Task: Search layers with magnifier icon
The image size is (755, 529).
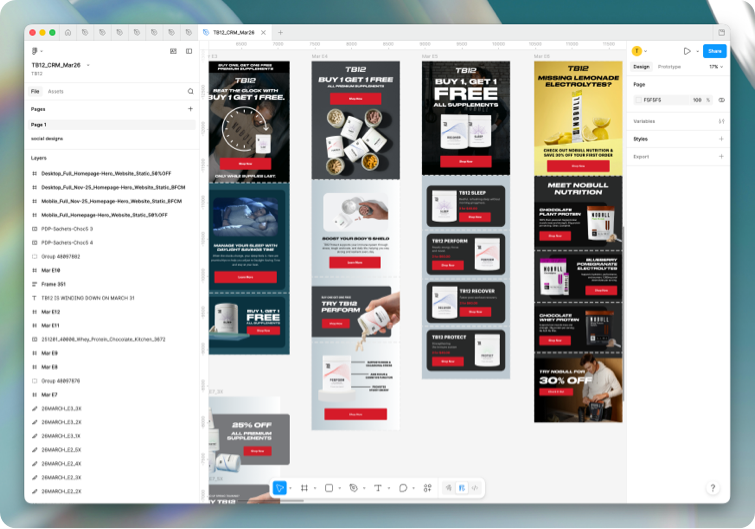Action: [190, 91]
